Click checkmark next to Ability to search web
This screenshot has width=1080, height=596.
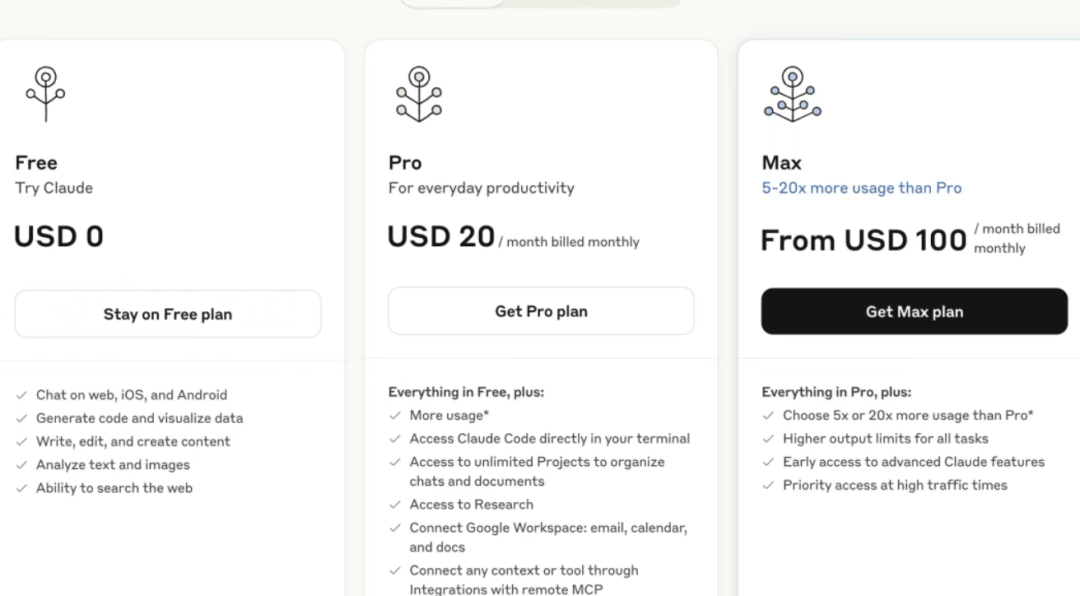[x=21, y=488]
